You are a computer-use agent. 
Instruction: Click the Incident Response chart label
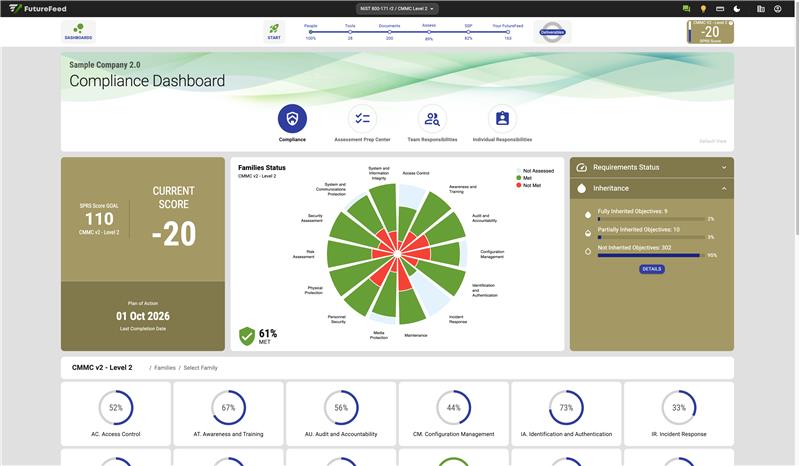[458, 320]
